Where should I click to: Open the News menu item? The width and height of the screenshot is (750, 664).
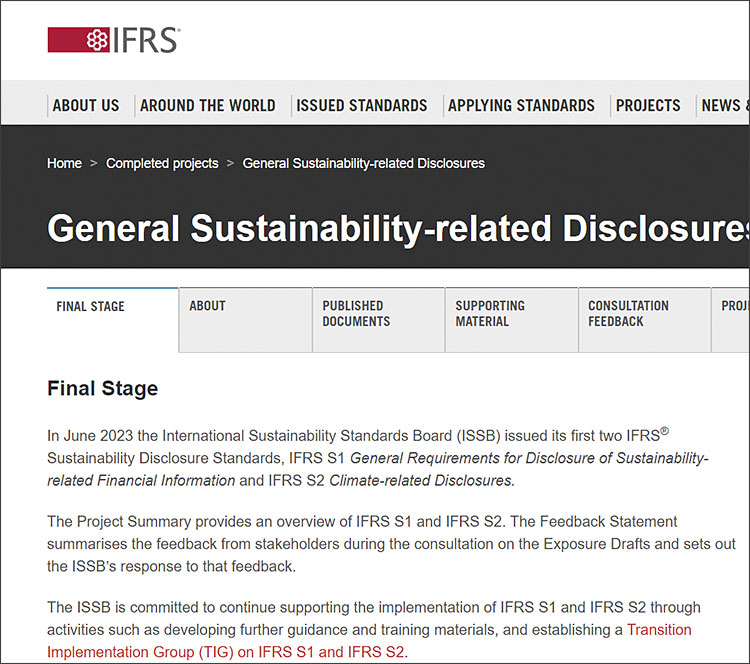coord(725,105)
